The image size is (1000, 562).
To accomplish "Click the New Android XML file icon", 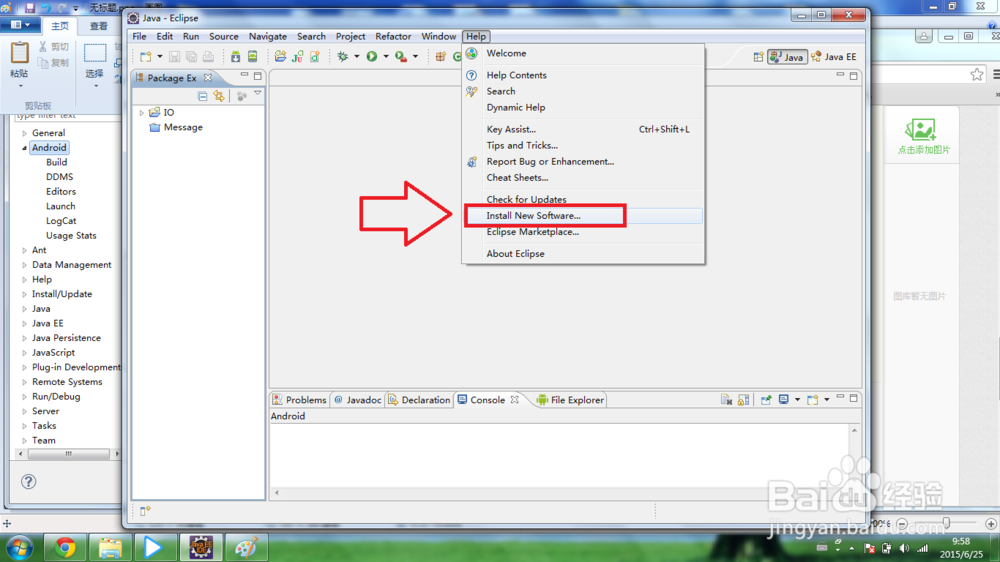I will click(314, 57).
